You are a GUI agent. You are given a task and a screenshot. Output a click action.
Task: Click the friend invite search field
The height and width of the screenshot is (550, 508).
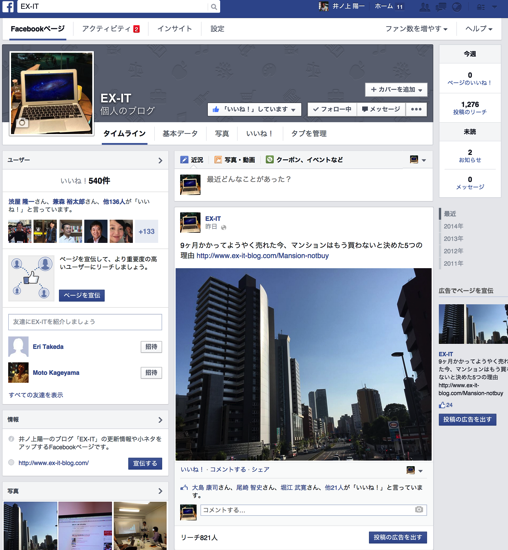tap(85, 322)
